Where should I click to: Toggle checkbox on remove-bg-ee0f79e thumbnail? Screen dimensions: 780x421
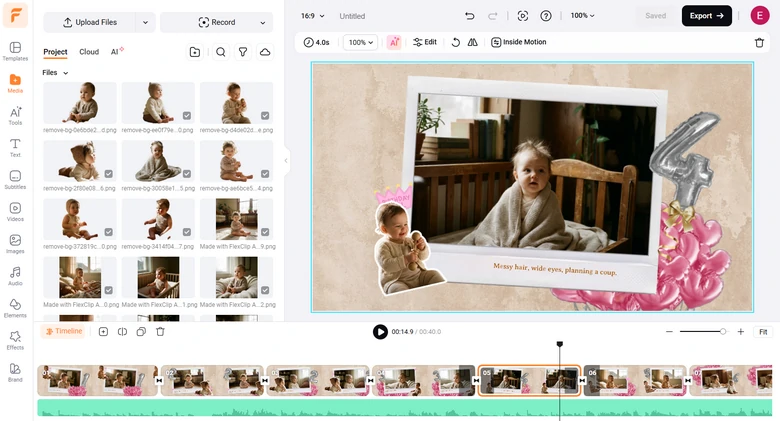[187, 115]
